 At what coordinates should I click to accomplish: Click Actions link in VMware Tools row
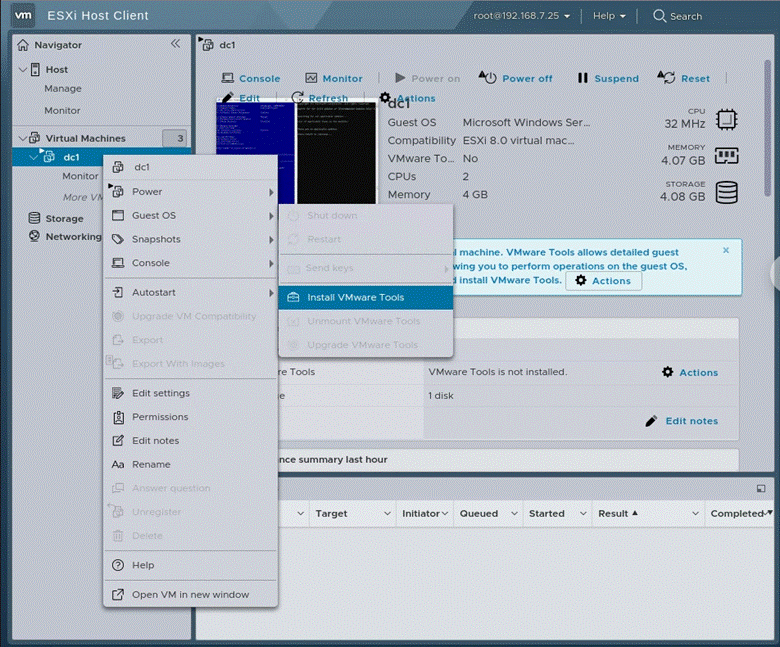click(x=690, y=372)
